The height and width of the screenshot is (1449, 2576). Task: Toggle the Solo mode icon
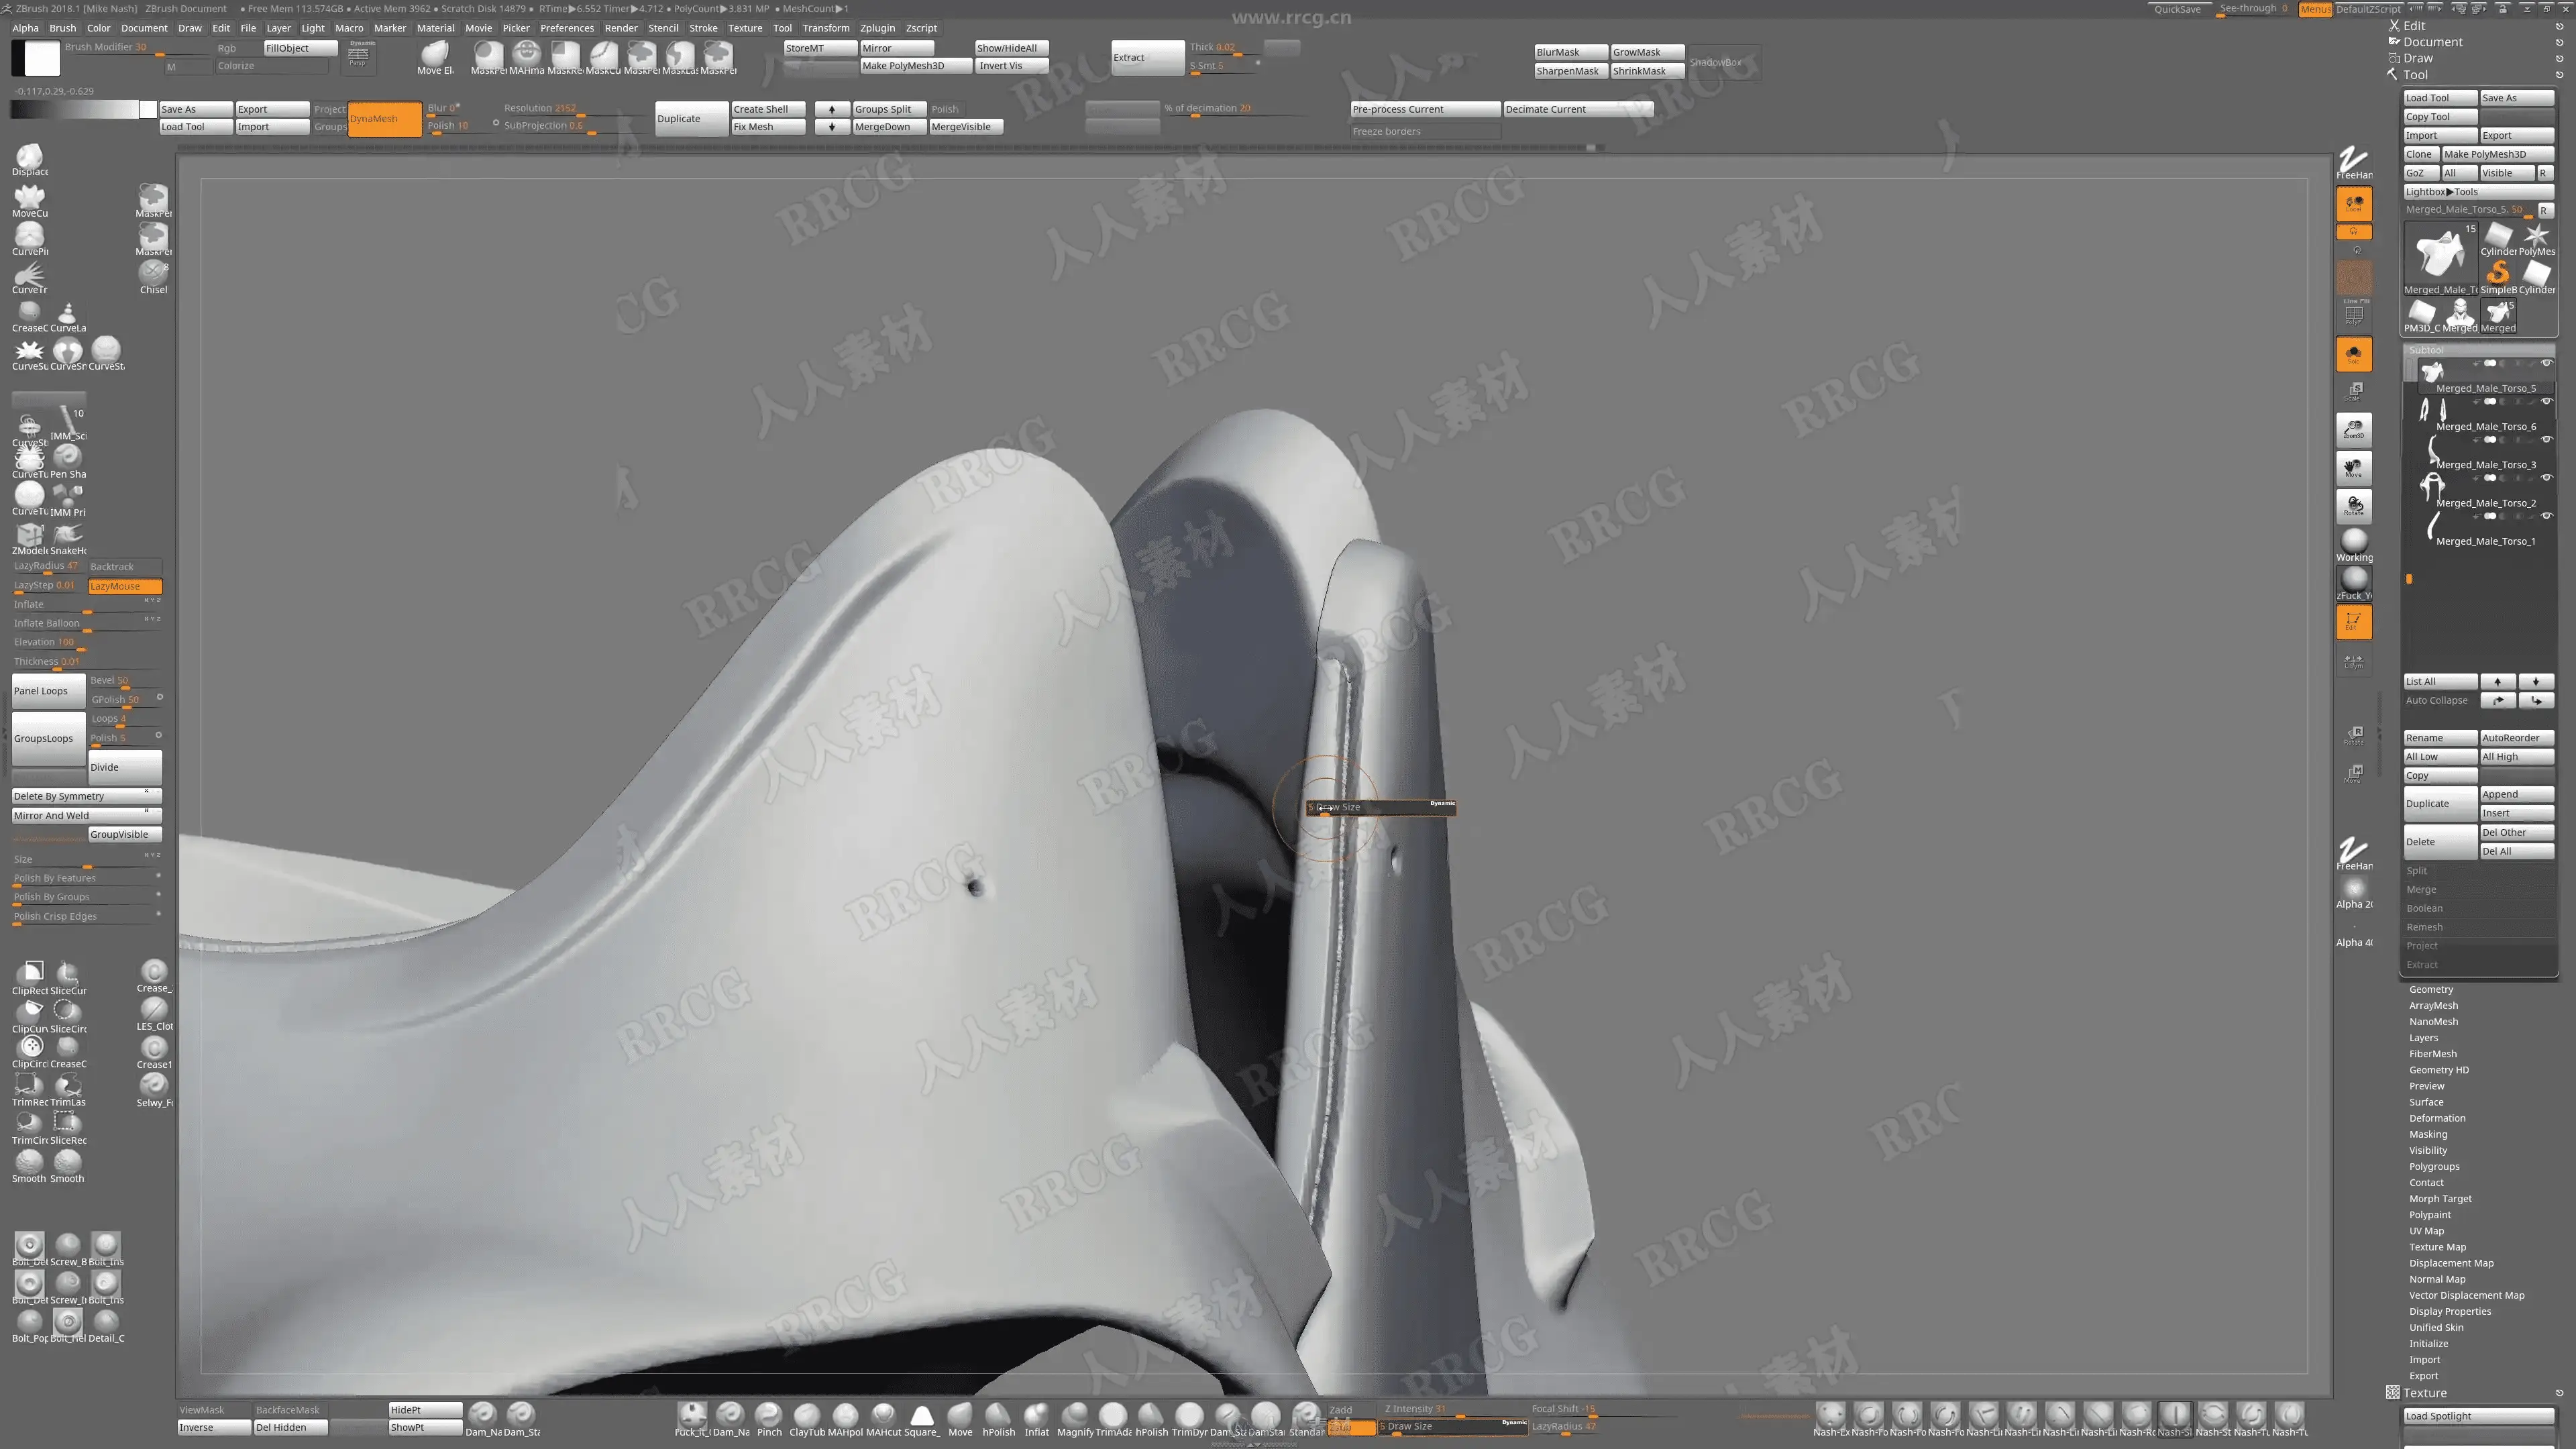coord(2353,354)
